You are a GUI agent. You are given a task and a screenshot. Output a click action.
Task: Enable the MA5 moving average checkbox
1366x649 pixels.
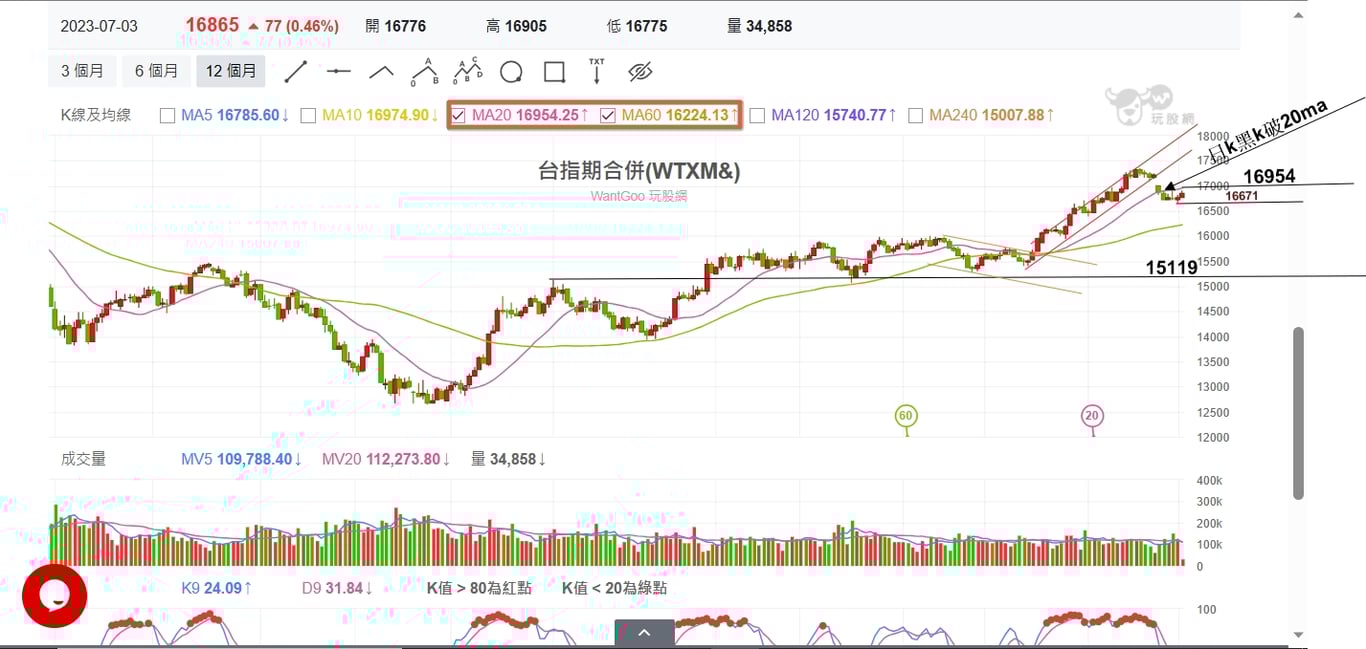pos(167,115)
